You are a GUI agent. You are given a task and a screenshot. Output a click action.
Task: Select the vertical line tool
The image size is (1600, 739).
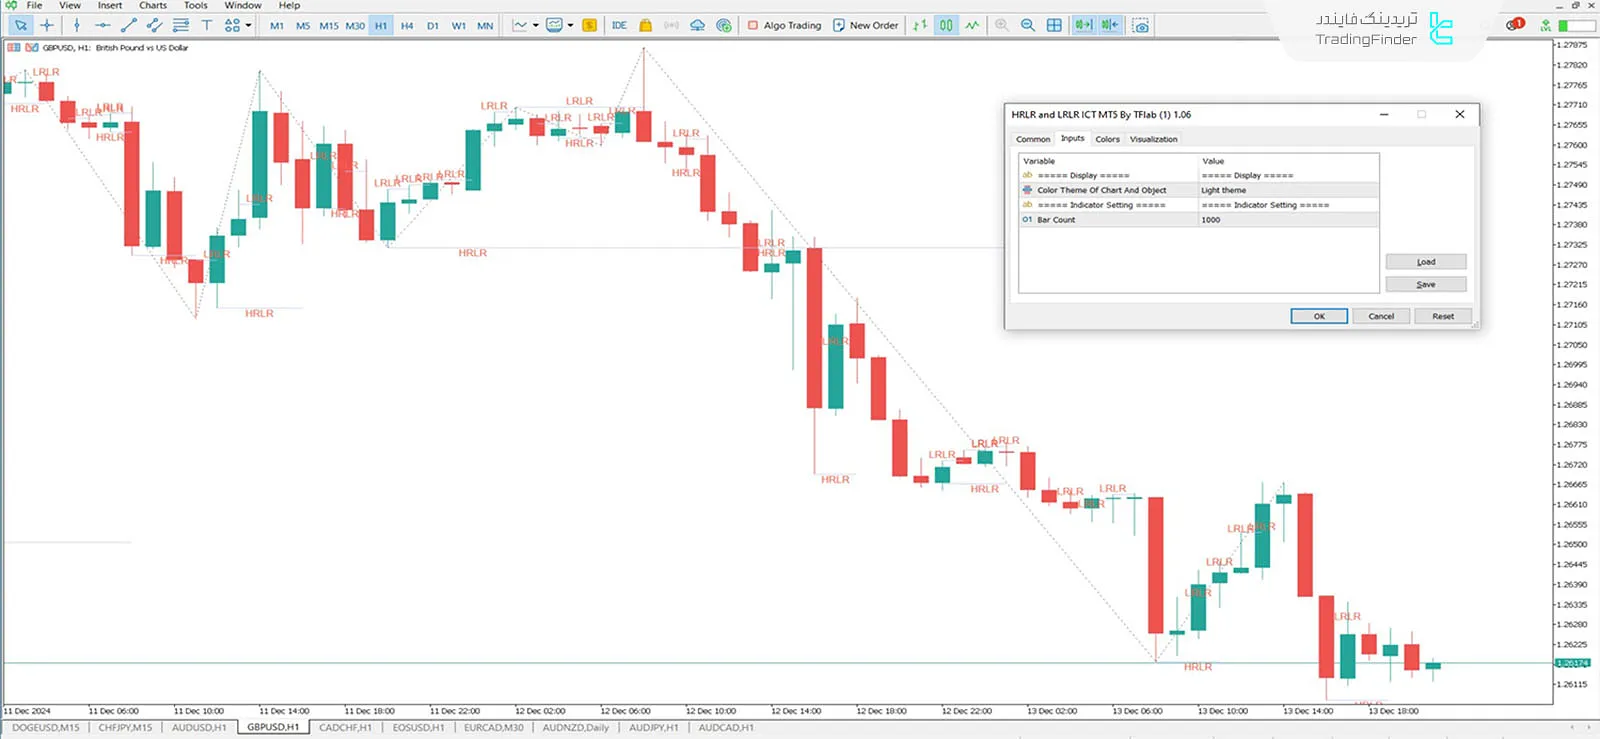pyautogui.click(x=77, y=25)
